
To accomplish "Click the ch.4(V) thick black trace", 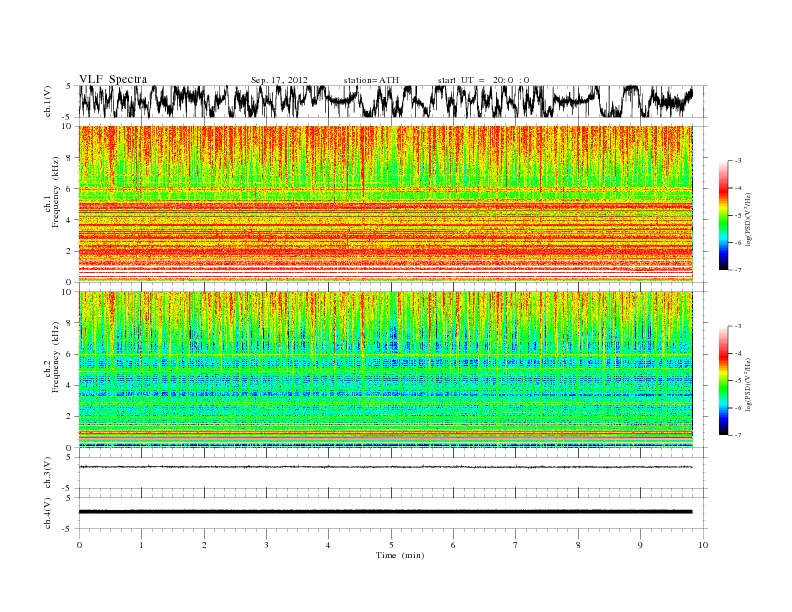I will point(385,512).
